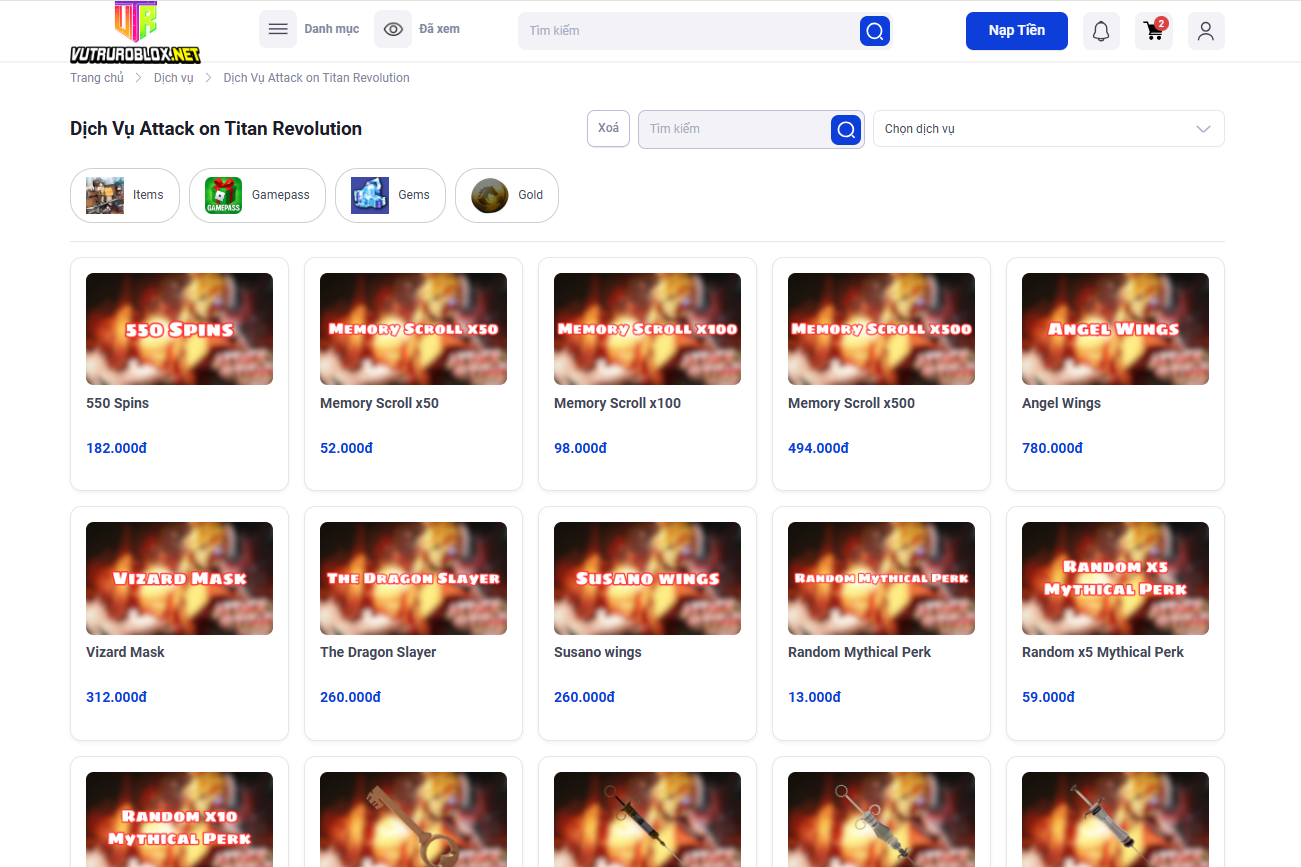Open the Memory Scroll x100 thumbnail
Screen dimensions: 1301x867
648,329
